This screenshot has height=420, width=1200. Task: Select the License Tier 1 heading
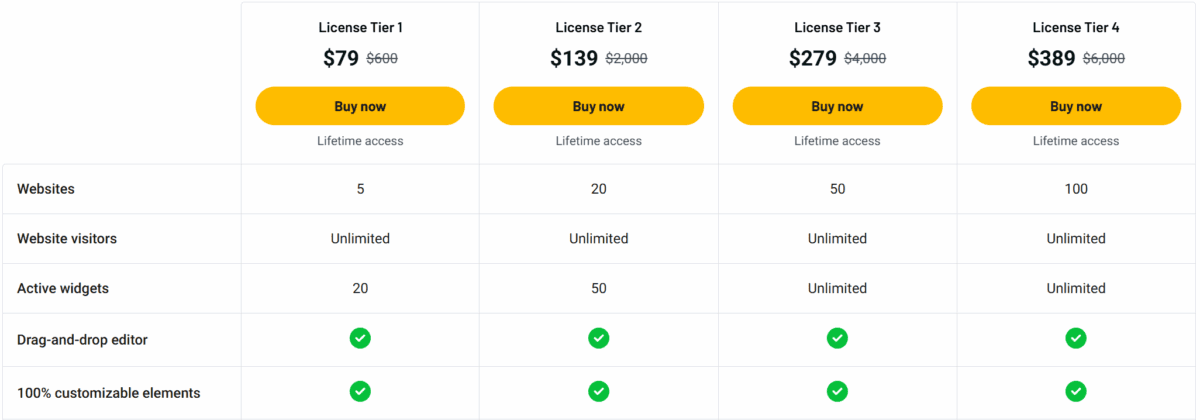pyautogui.click(x=360, y=27)
